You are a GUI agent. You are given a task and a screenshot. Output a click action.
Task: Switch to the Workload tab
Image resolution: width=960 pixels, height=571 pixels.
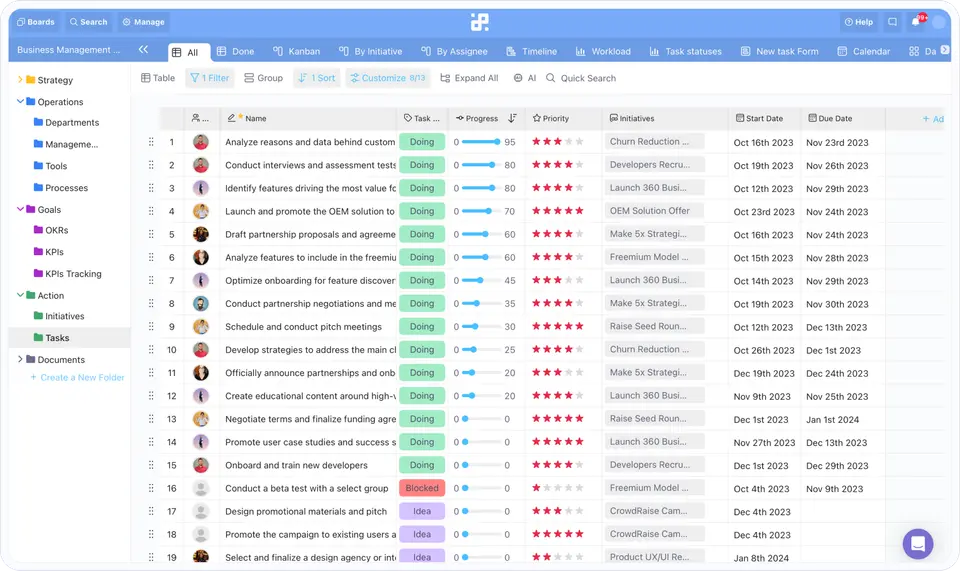pyautogui.click(x=603, y=51)
